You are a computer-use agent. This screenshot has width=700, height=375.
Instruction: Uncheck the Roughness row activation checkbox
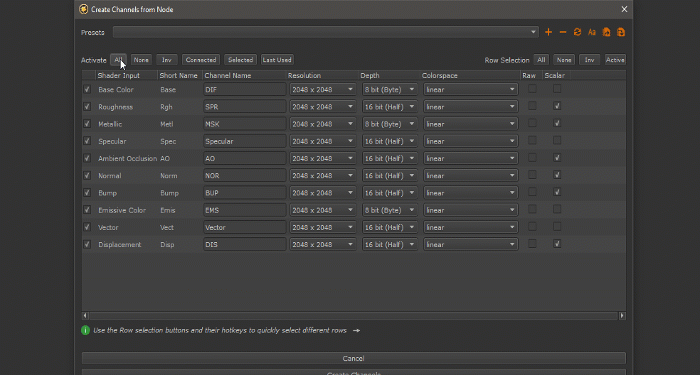tap(87, 107)
